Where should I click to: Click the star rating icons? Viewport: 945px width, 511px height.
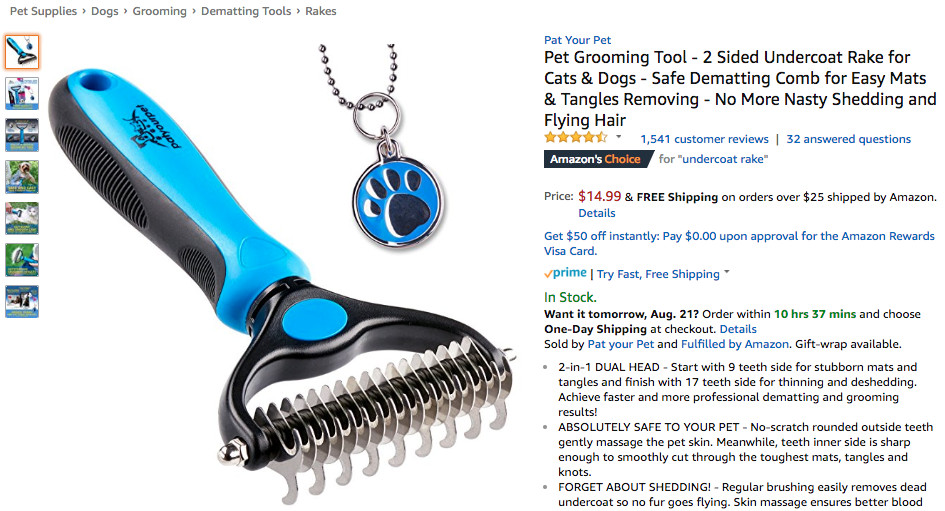[576, 138]
